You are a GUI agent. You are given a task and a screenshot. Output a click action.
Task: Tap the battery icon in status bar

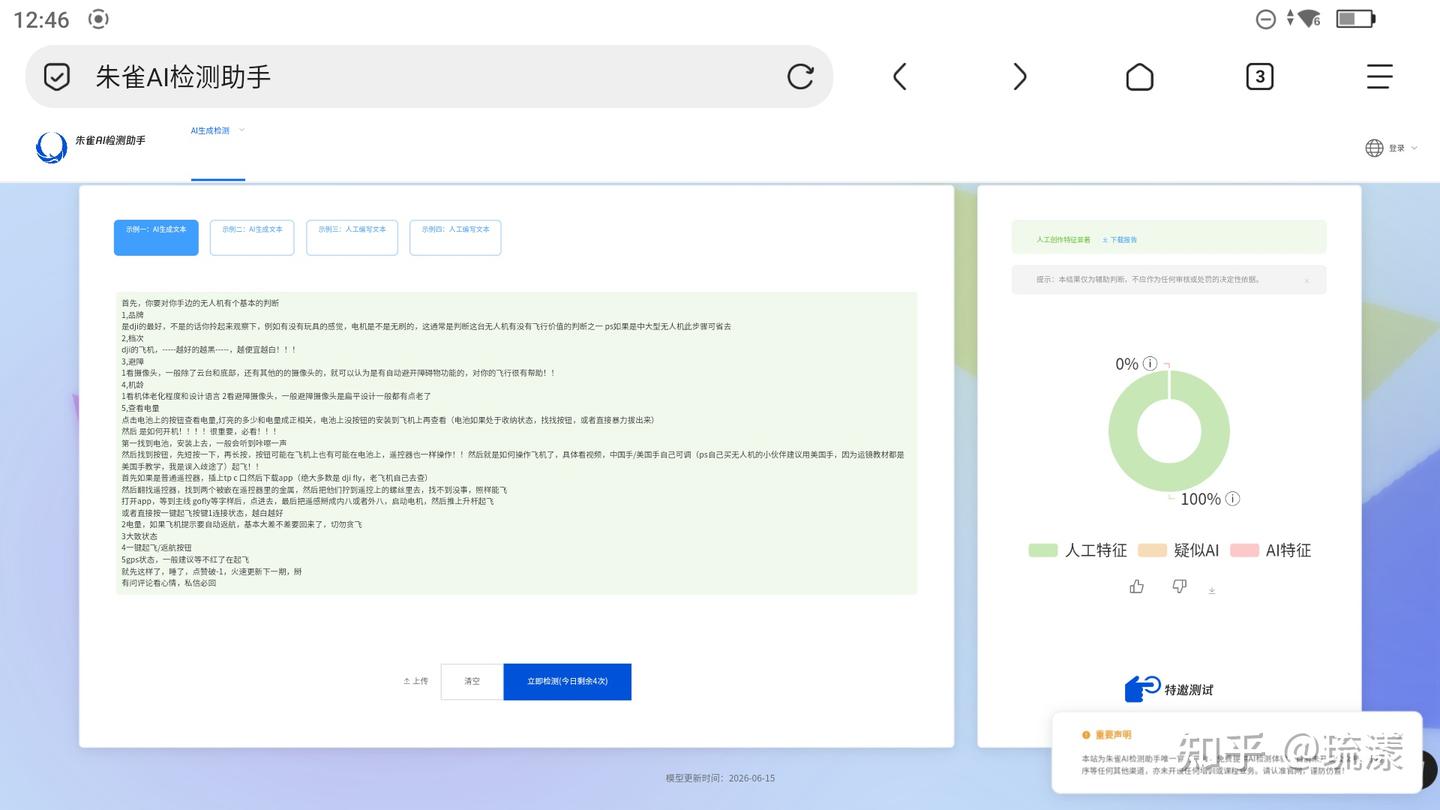(x=1356, y=18)
